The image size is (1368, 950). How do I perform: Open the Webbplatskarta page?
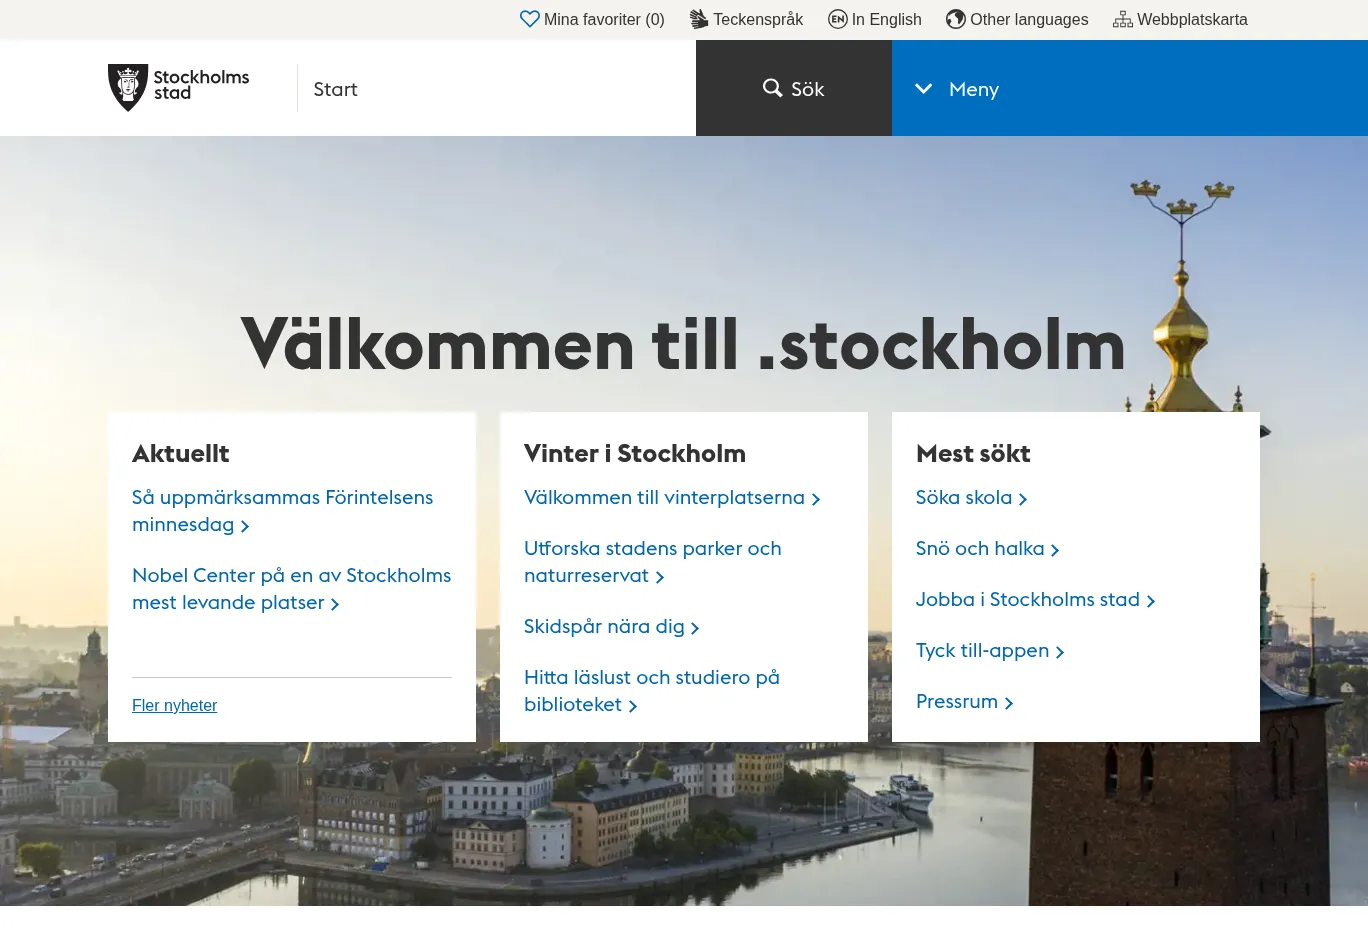coord(1192,19)
